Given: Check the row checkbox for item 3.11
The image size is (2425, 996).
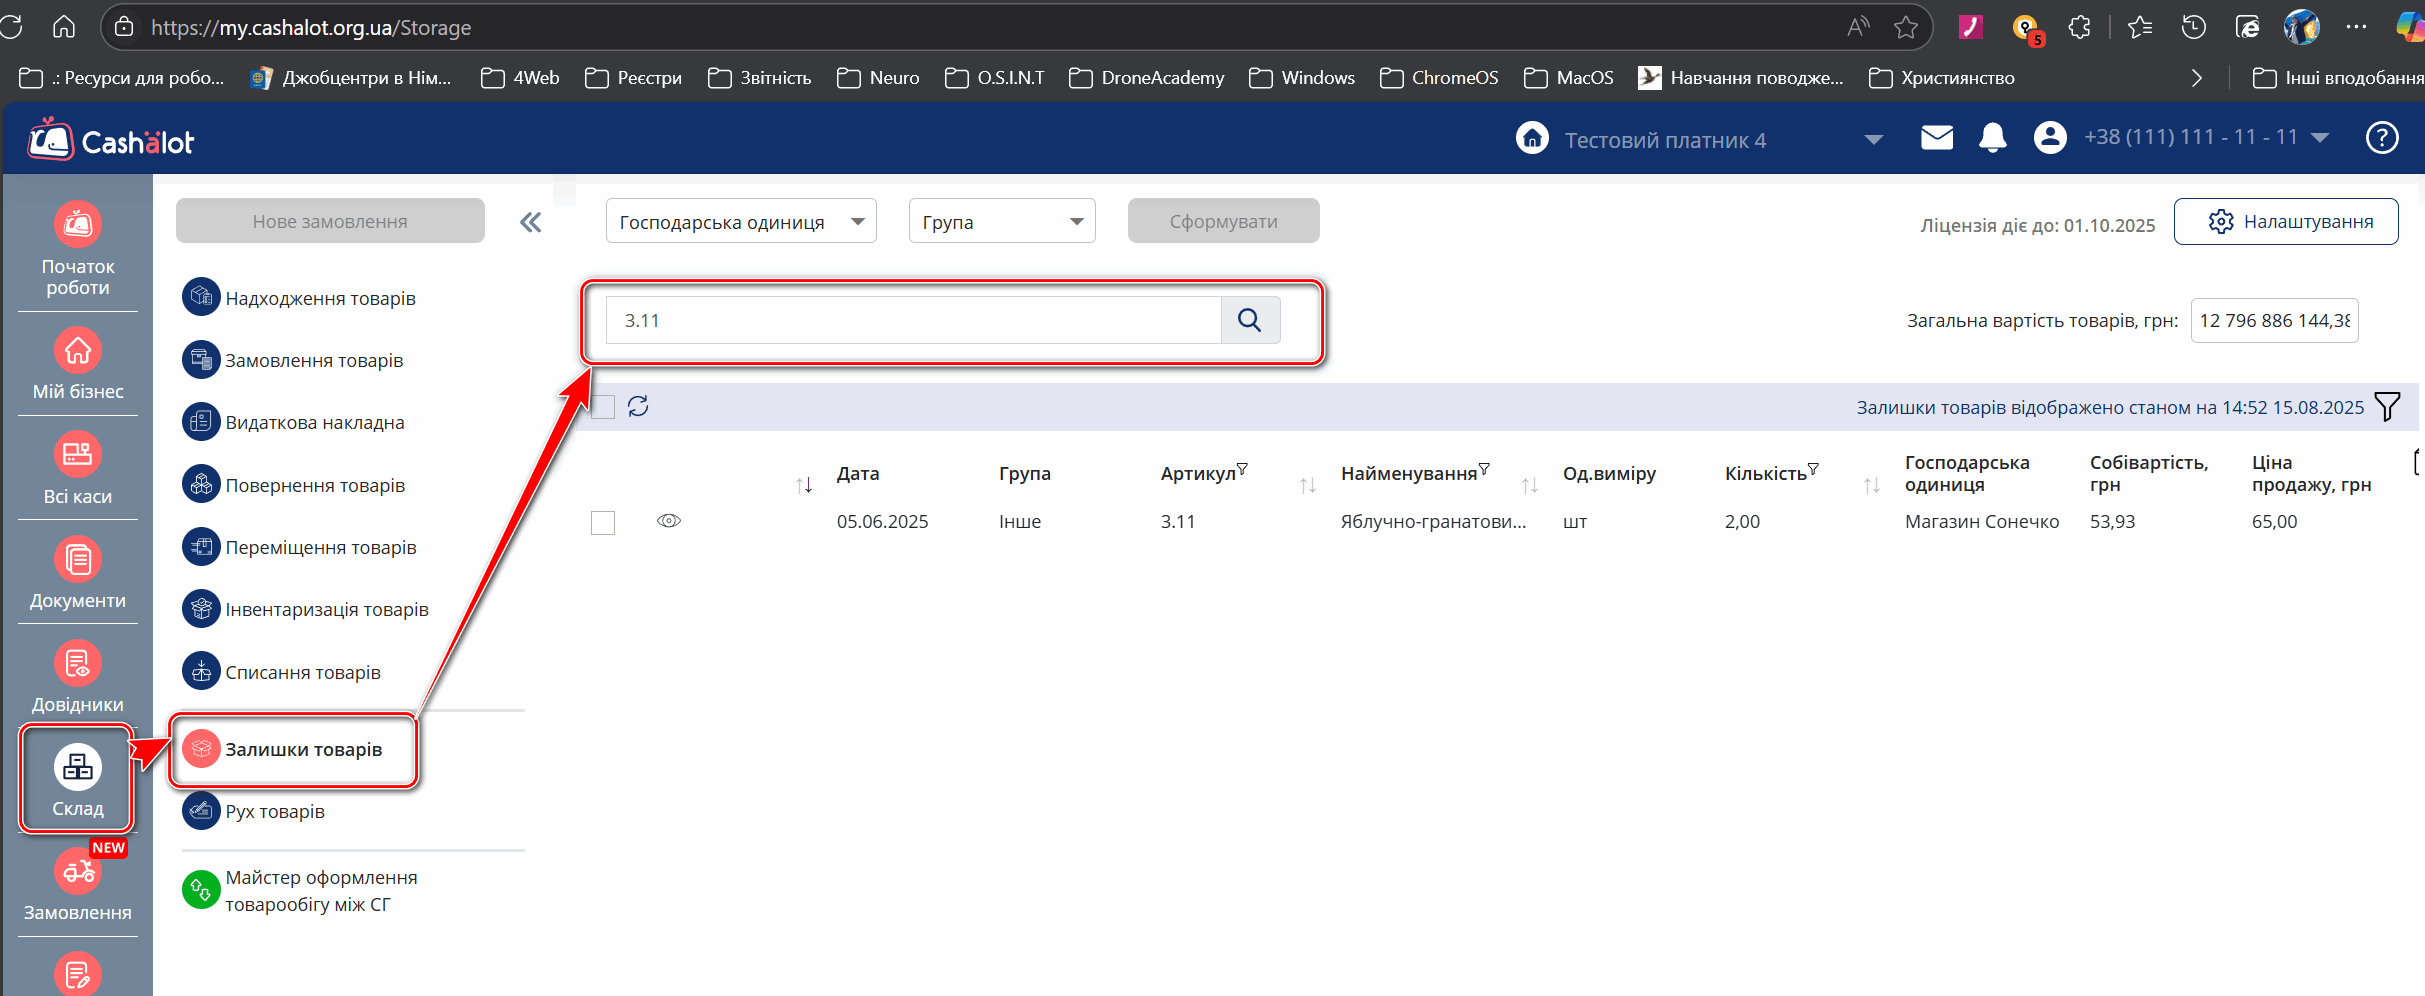Looking at the screenshot, I should pos(603,523).
